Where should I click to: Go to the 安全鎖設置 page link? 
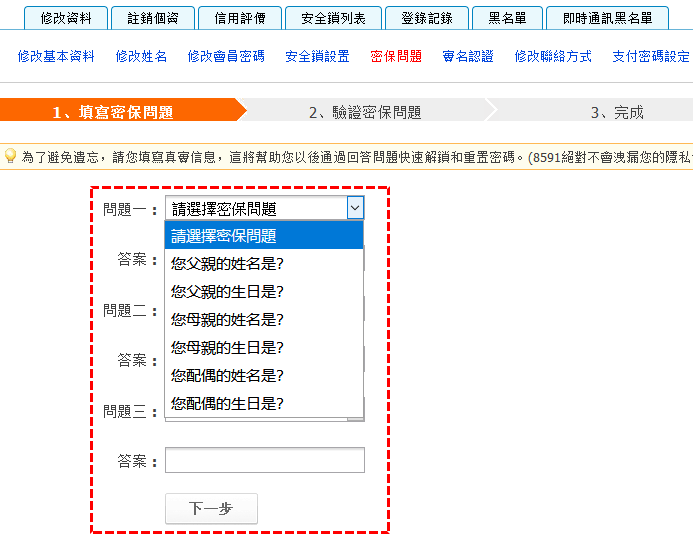(x=317, y=56)
